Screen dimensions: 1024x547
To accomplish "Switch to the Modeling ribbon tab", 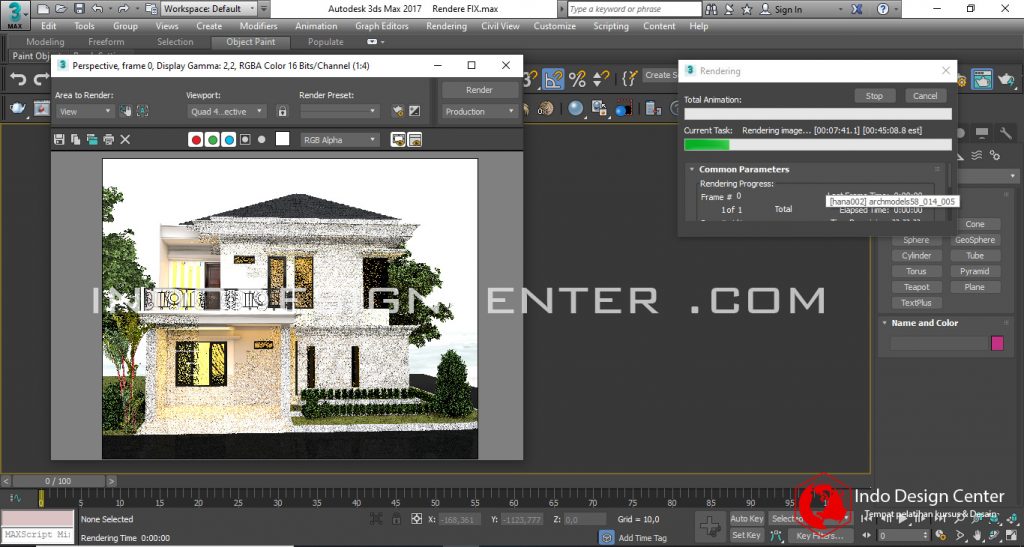I will [x=45, y=42].
